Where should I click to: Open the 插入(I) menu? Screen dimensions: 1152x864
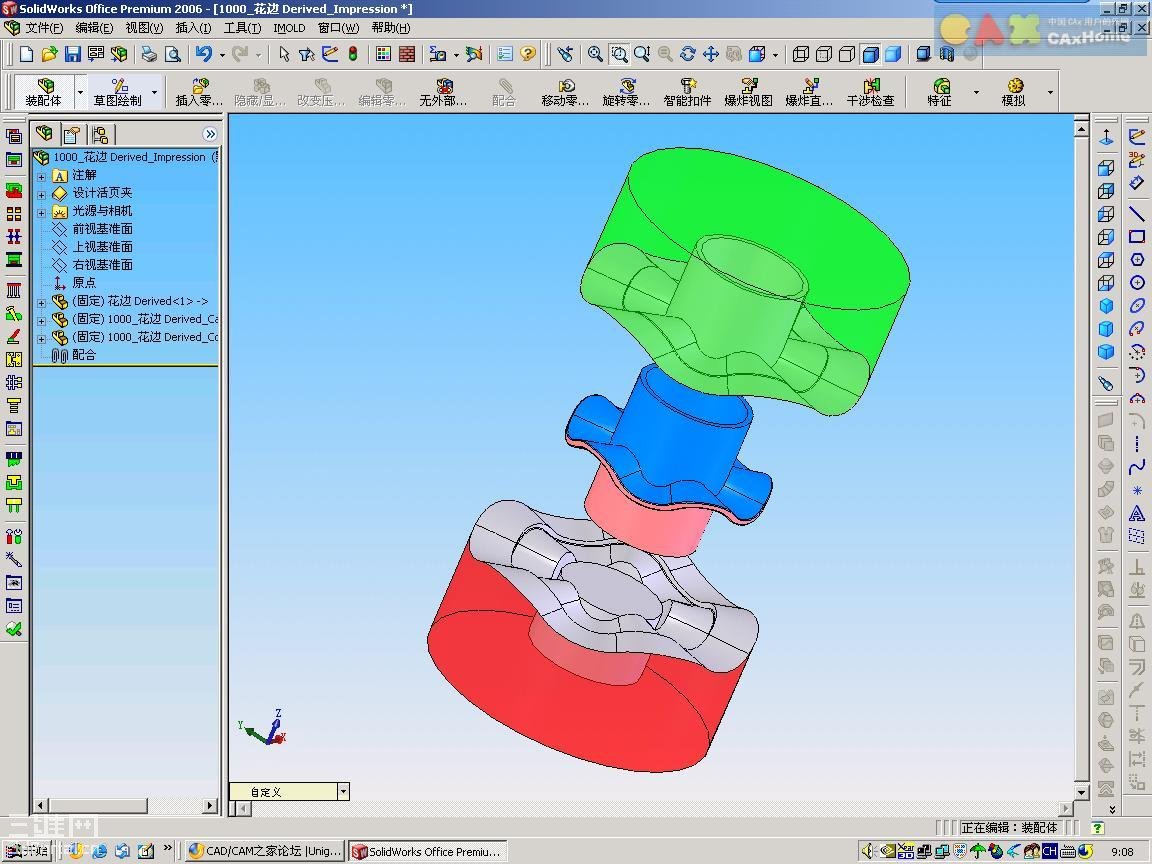(x=193, y=28)
